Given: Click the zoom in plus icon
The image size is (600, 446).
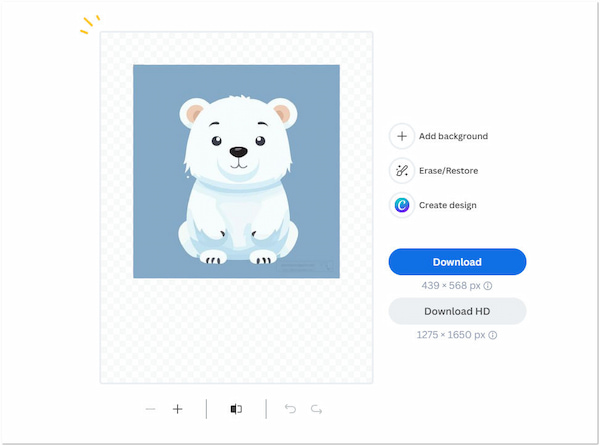Looking at the screenshot, I should click(x=178, y=409).
